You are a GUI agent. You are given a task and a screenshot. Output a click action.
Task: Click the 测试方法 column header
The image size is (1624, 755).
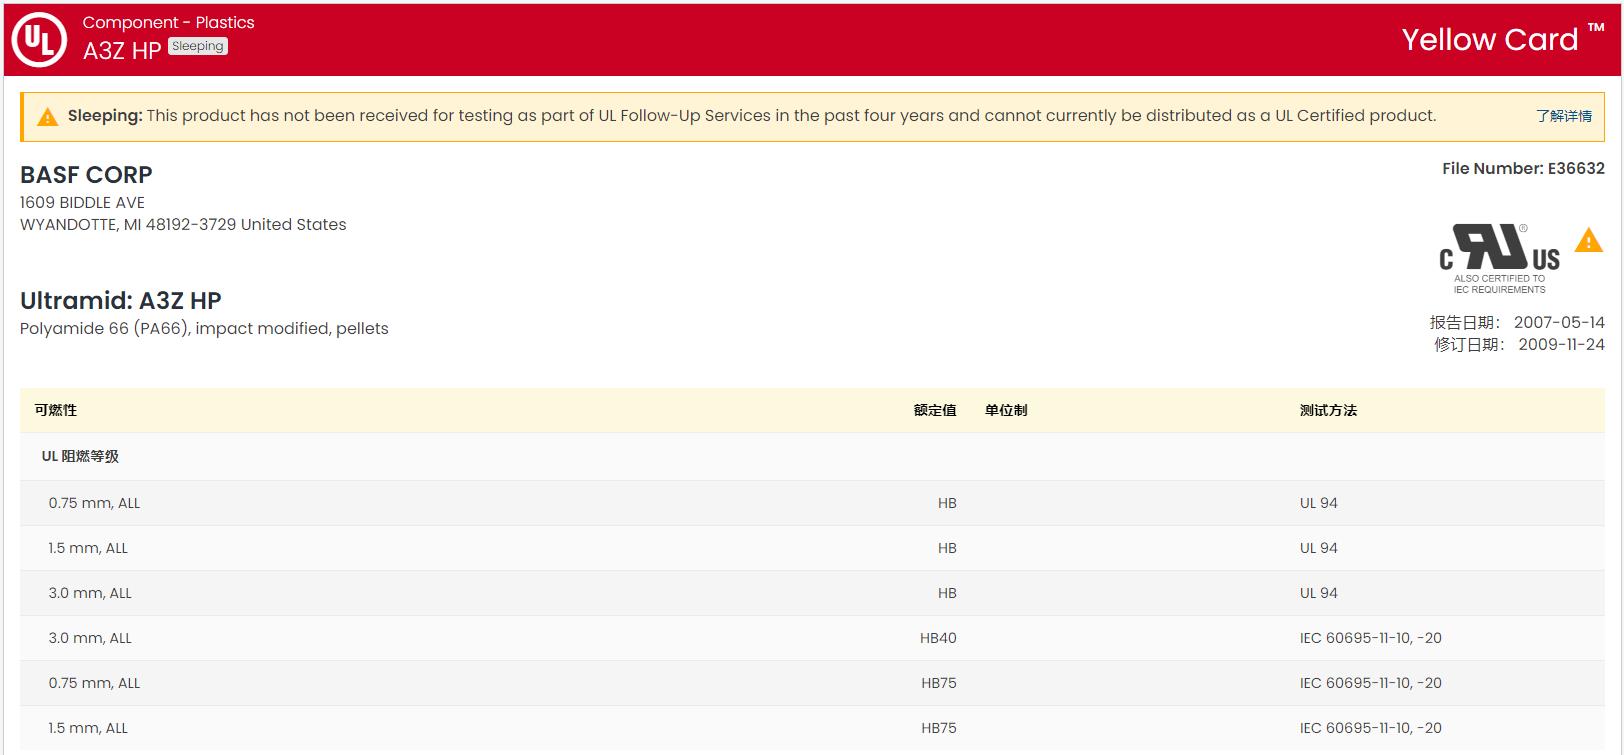[x=1328, y=410]
